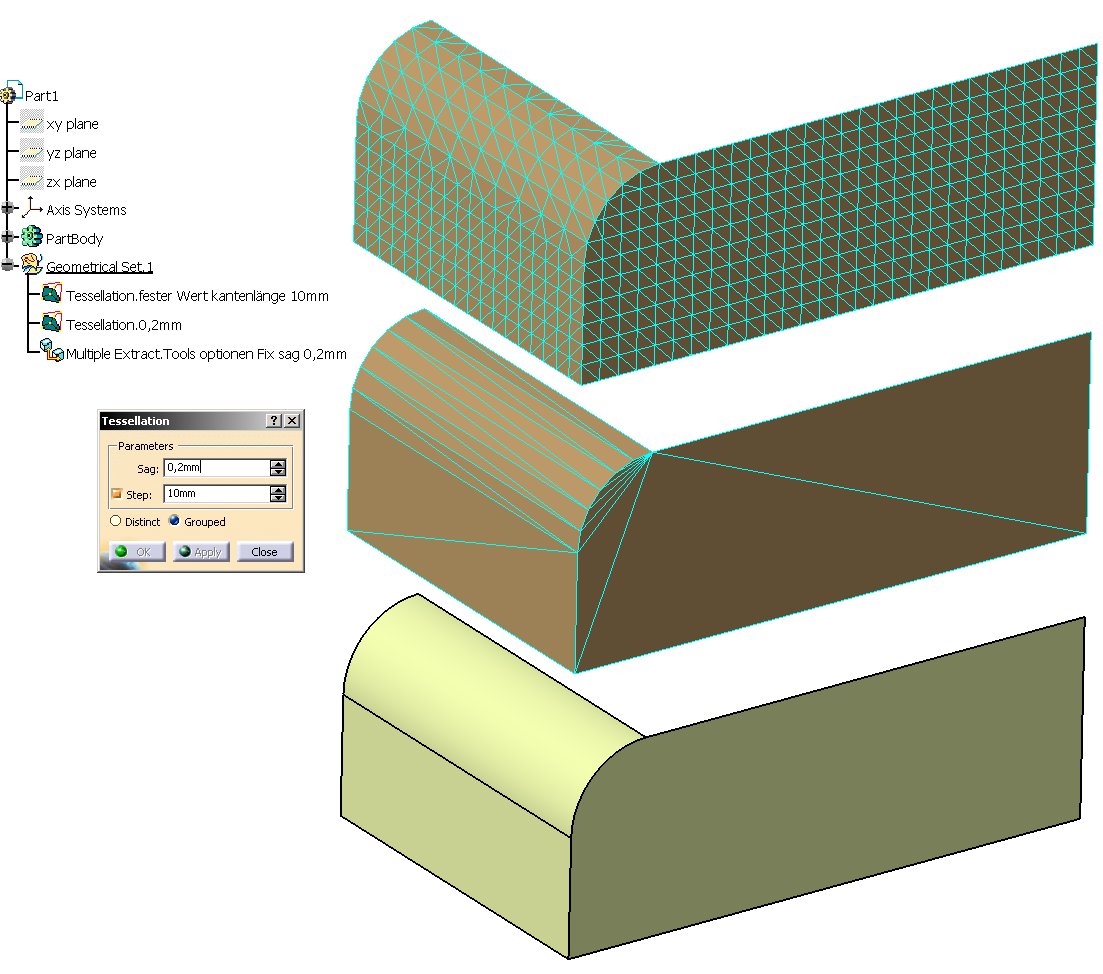Select the Geometrical Set.1 label
The image size is (1103, 974).
[x=99, y=267]
